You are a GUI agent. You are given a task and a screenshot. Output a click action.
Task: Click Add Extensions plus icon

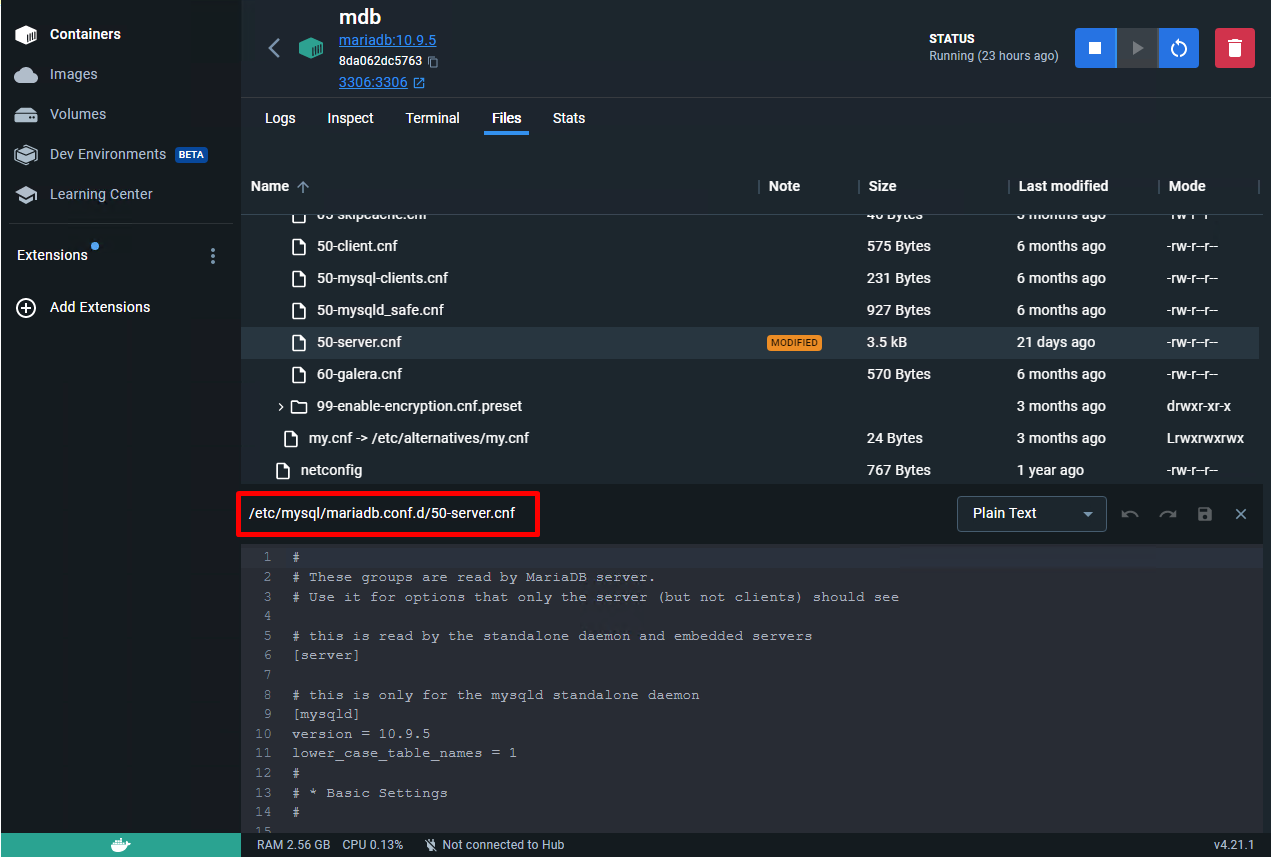pyautogui.click(x=26, y=308)
